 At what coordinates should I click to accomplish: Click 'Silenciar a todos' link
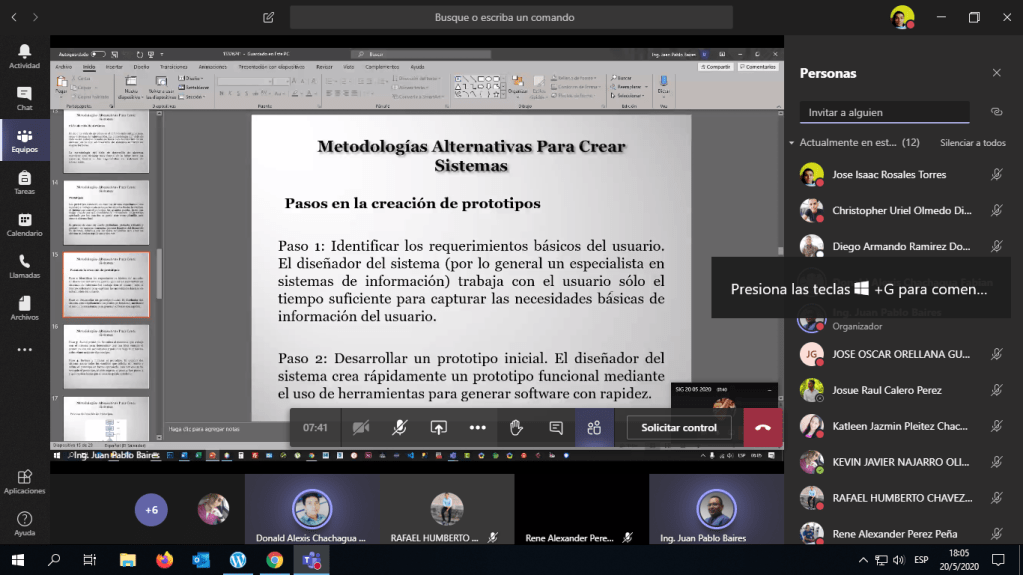[972, 143]
